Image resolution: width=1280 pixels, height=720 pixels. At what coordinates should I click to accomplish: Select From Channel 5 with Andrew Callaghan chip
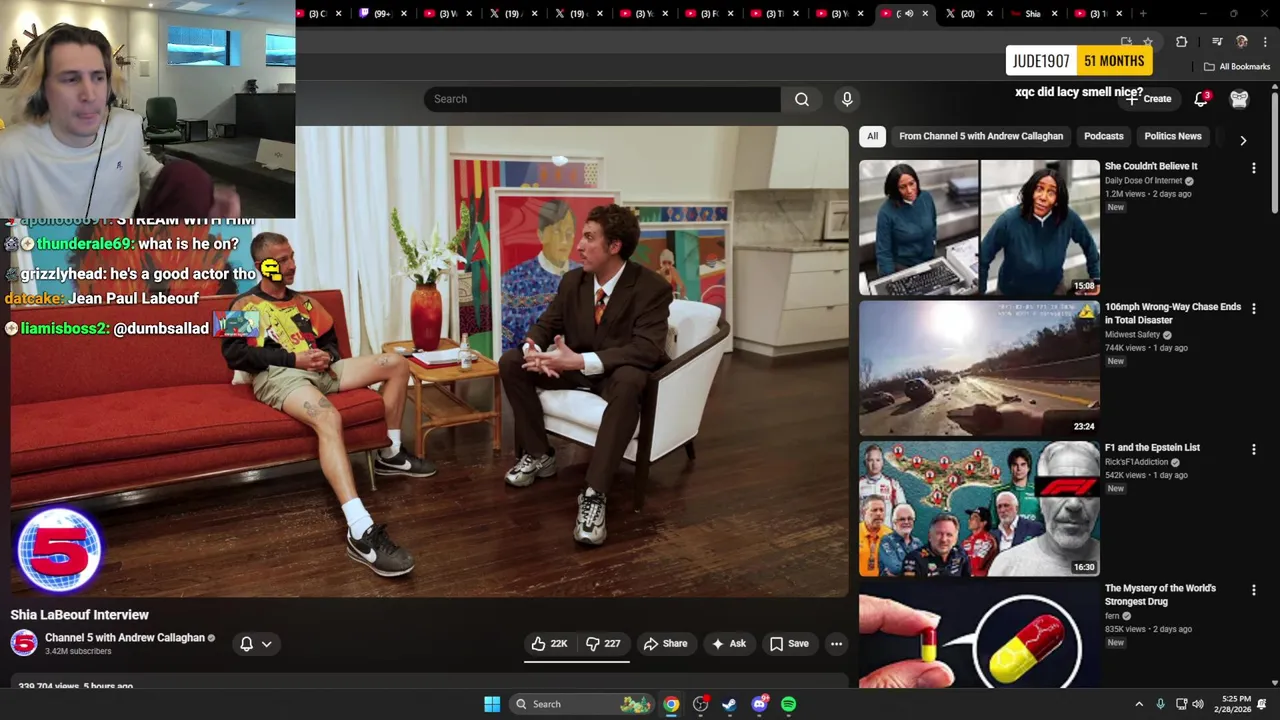click(x=981, y=136)
